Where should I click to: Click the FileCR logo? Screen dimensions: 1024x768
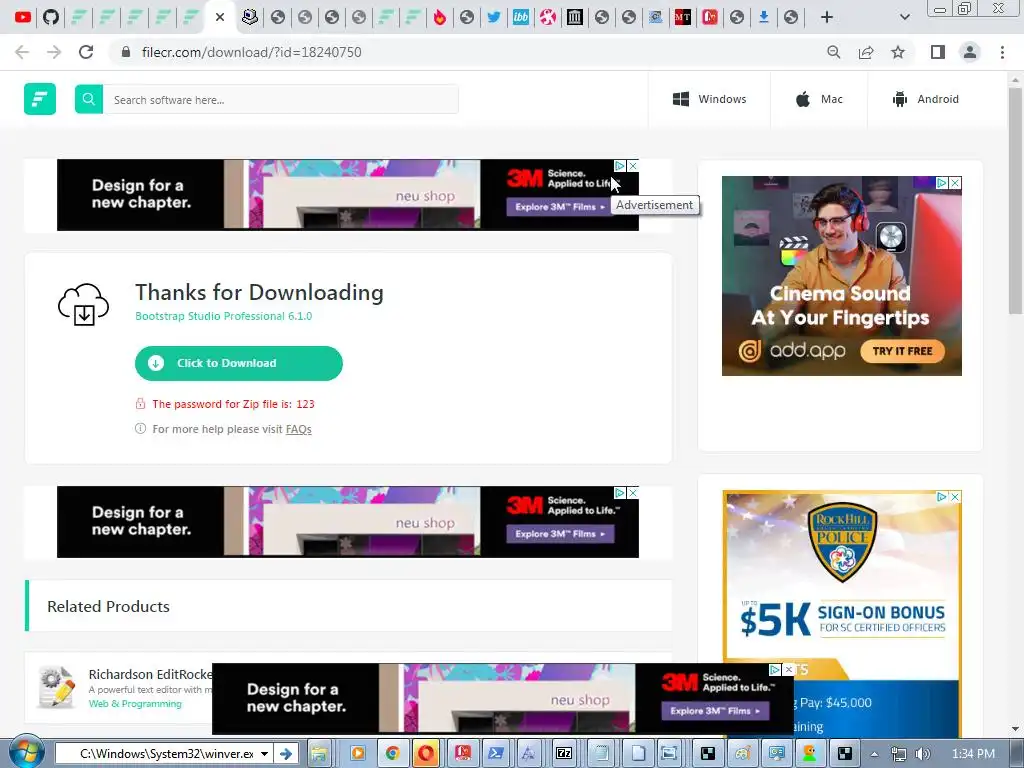pyautogui.click(x=40, y=99)
